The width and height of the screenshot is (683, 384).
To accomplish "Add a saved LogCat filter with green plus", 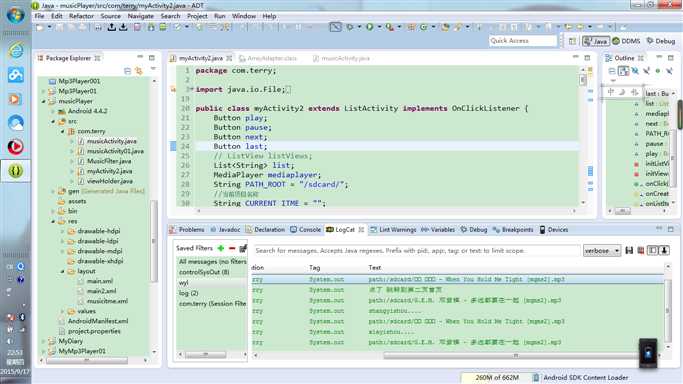I will pos(221,248).
